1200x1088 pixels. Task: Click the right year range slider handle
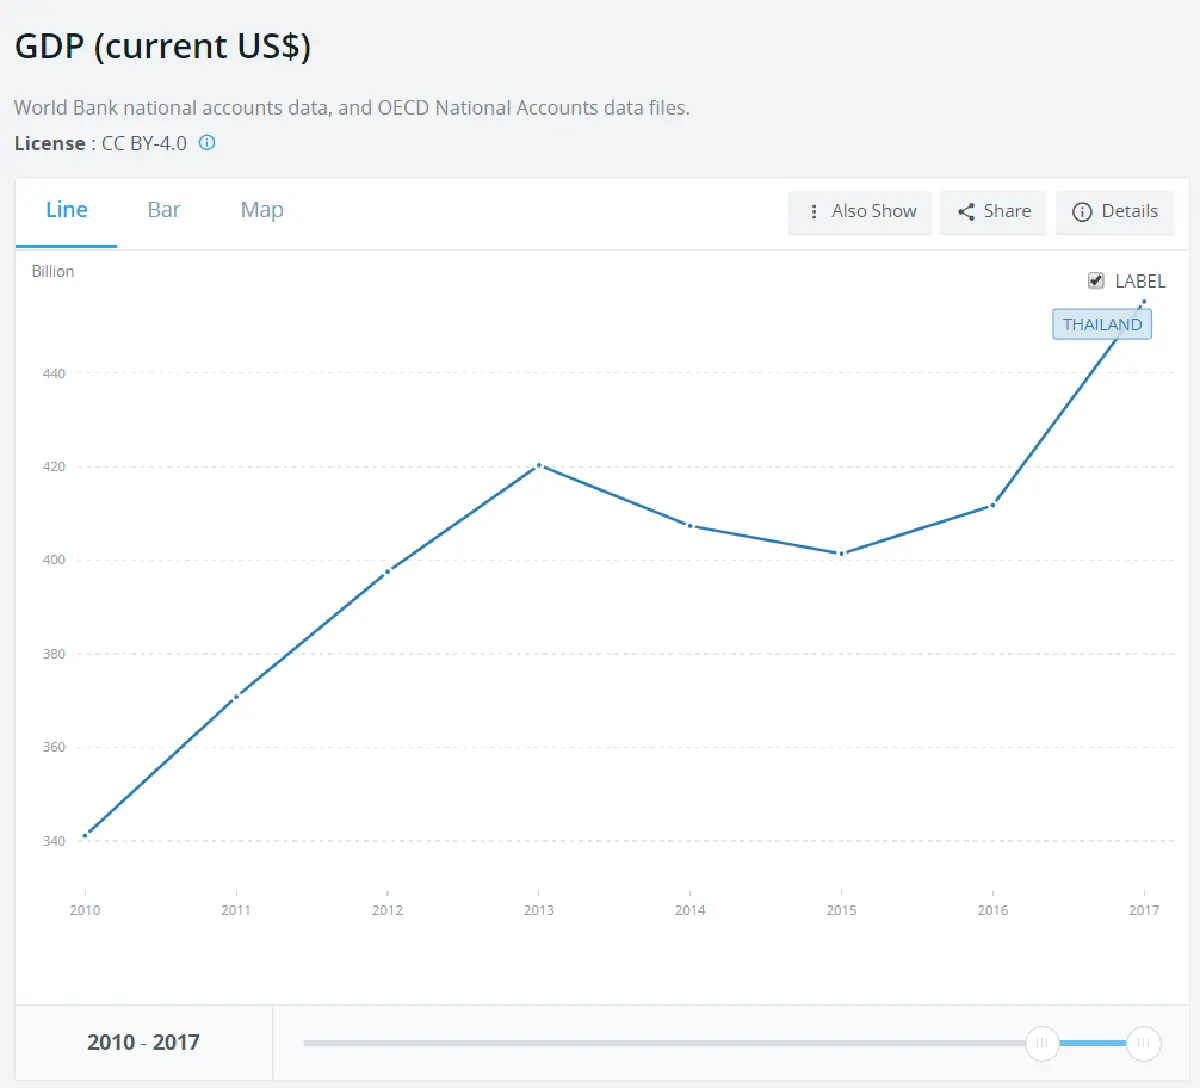(x=1143, y=1043)
